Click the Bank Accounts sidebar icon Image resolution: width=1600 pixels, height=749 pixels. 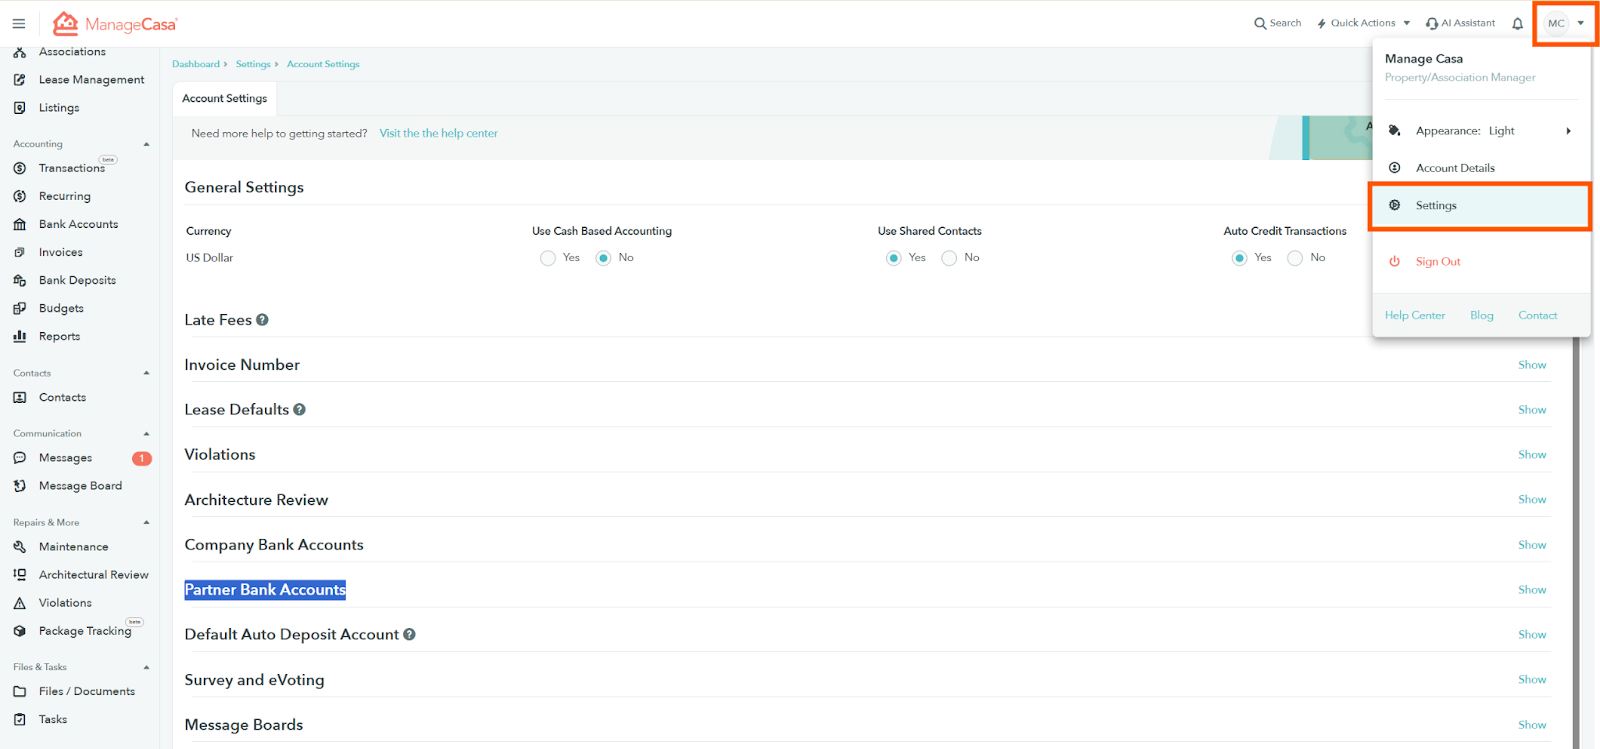pos(20,225)
